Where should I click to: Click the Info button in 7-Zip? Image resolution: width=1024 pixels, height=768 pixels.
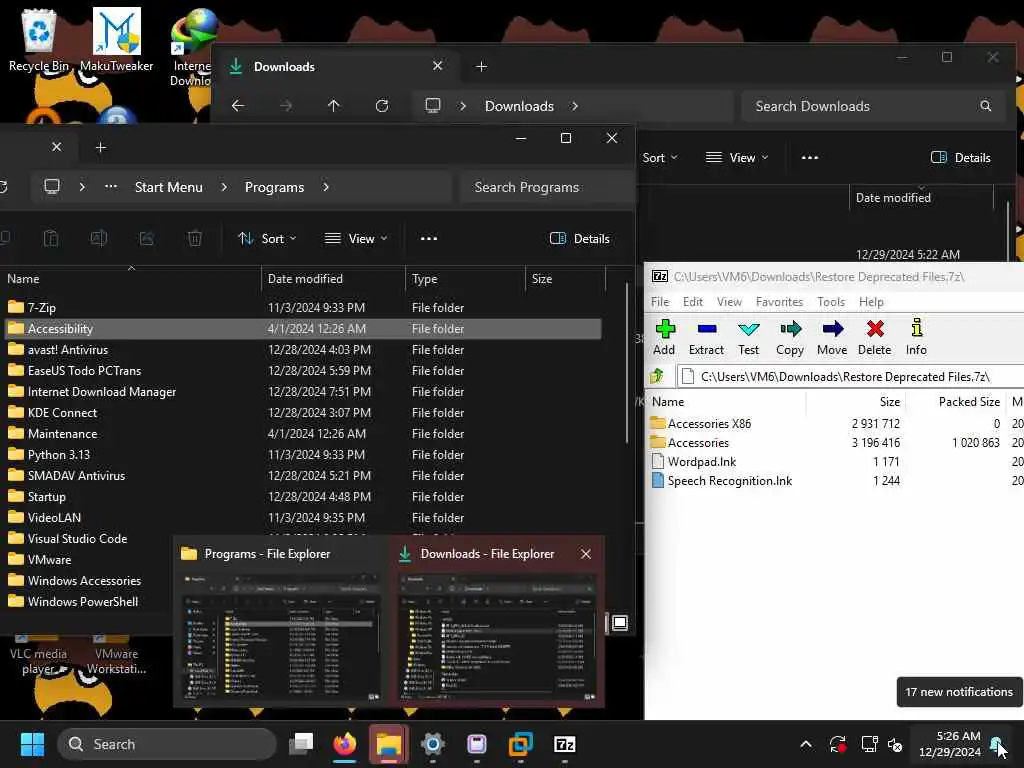916,337
